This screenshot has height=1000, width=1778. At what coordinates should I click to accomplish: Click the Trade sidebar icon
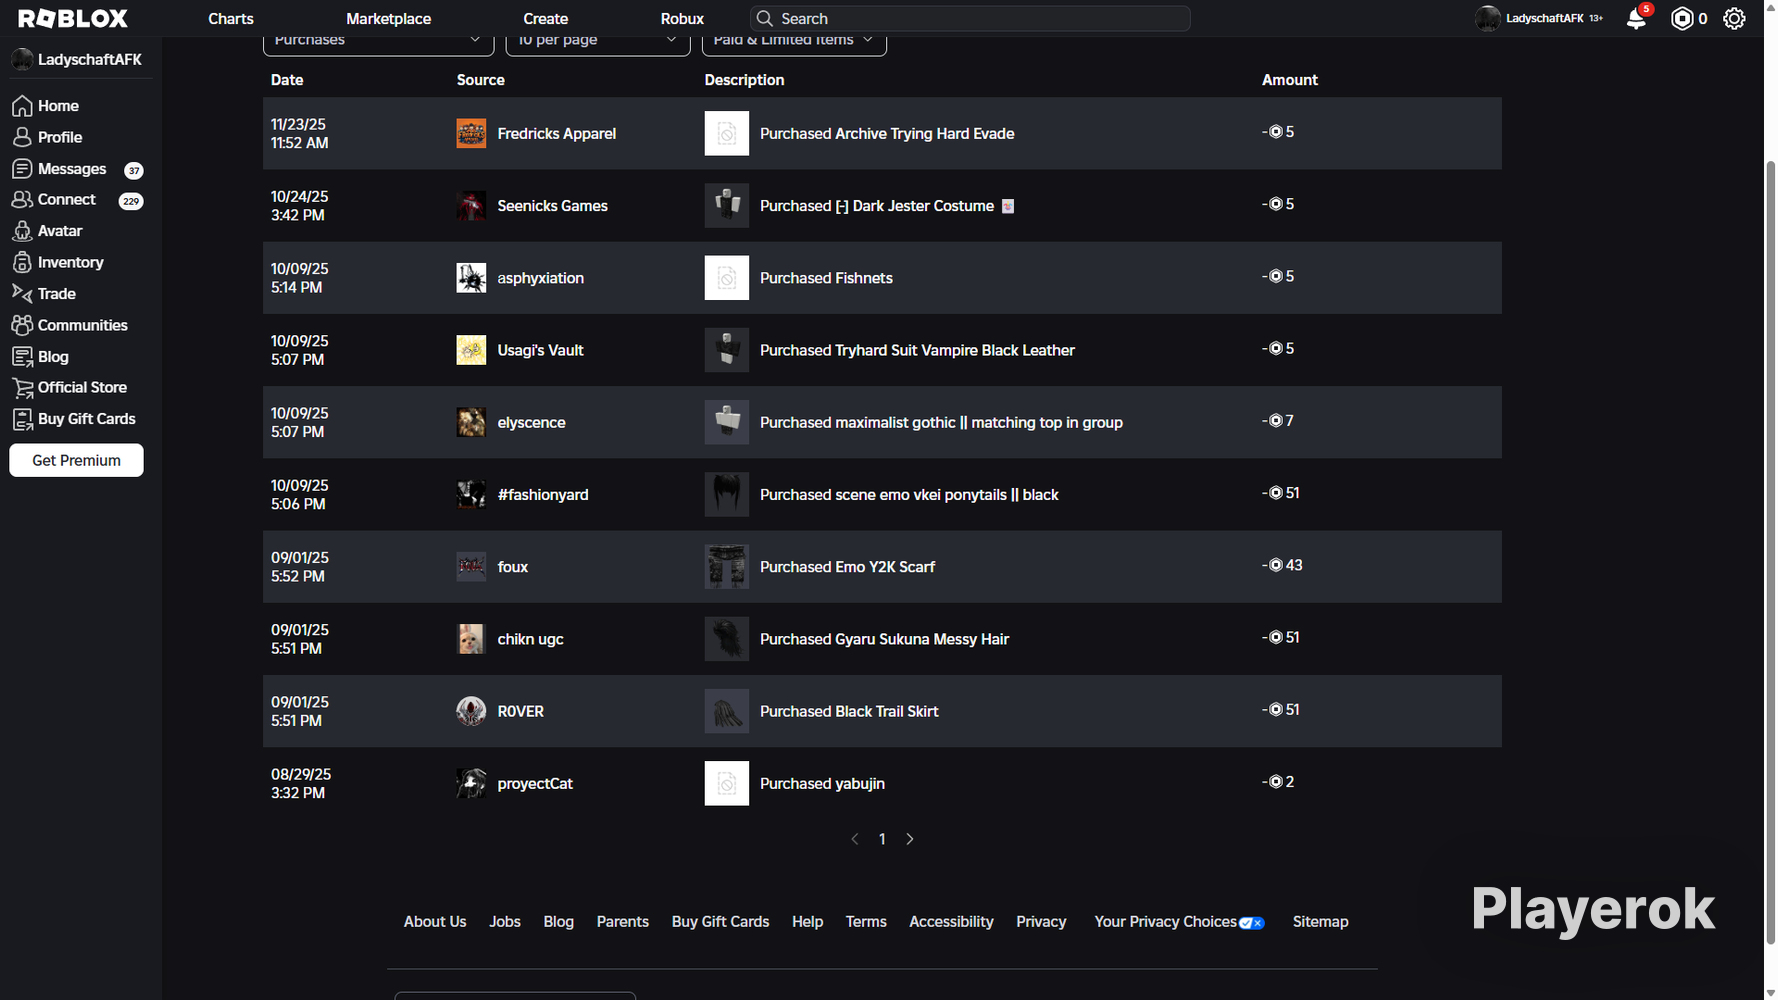(22, 293)
